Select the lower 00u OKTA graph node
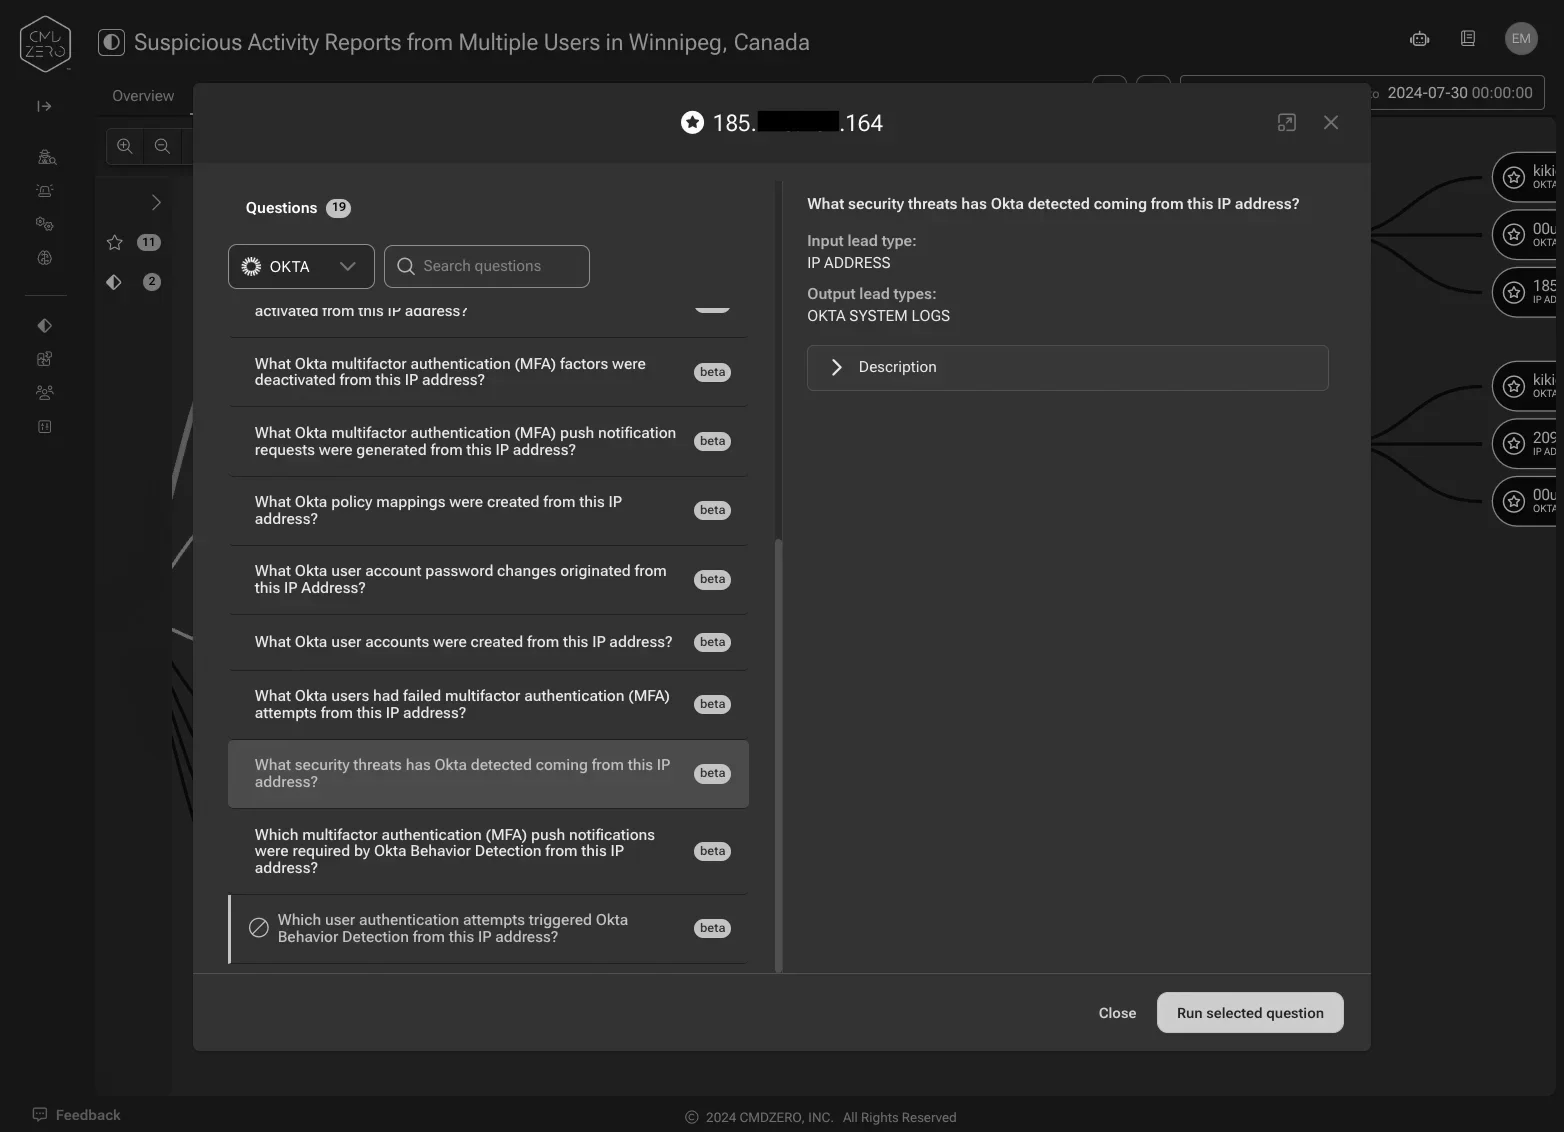 click(x=1525, y=501)
